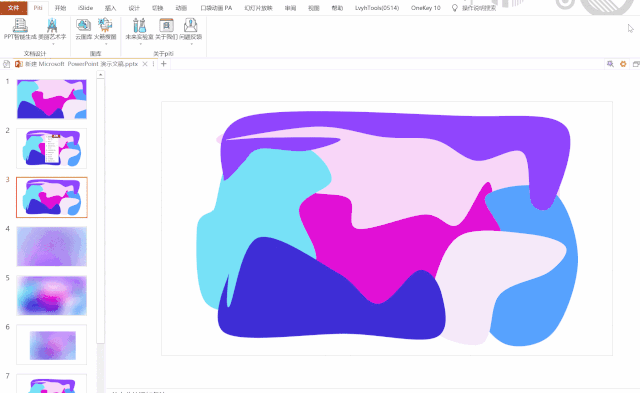Open the 文件 menu
The image size is (640, 393).
(x=13, y=8)
